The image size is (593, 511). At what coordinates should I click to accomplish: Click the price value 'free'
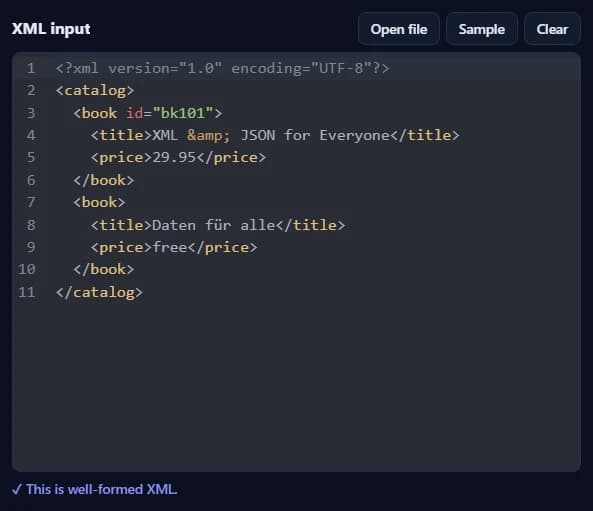tap(170, 248)
